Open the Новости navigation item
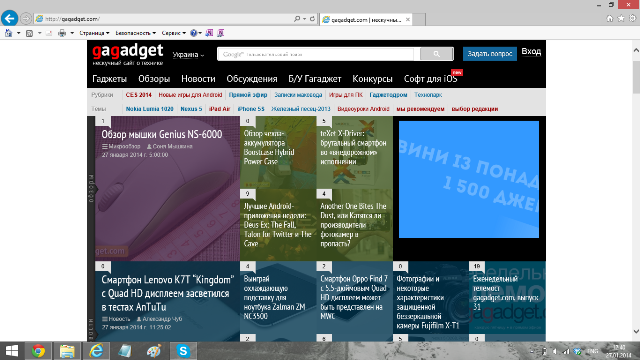Image resolution: width=640 pixels, height=360 pixels. point(198,79)
